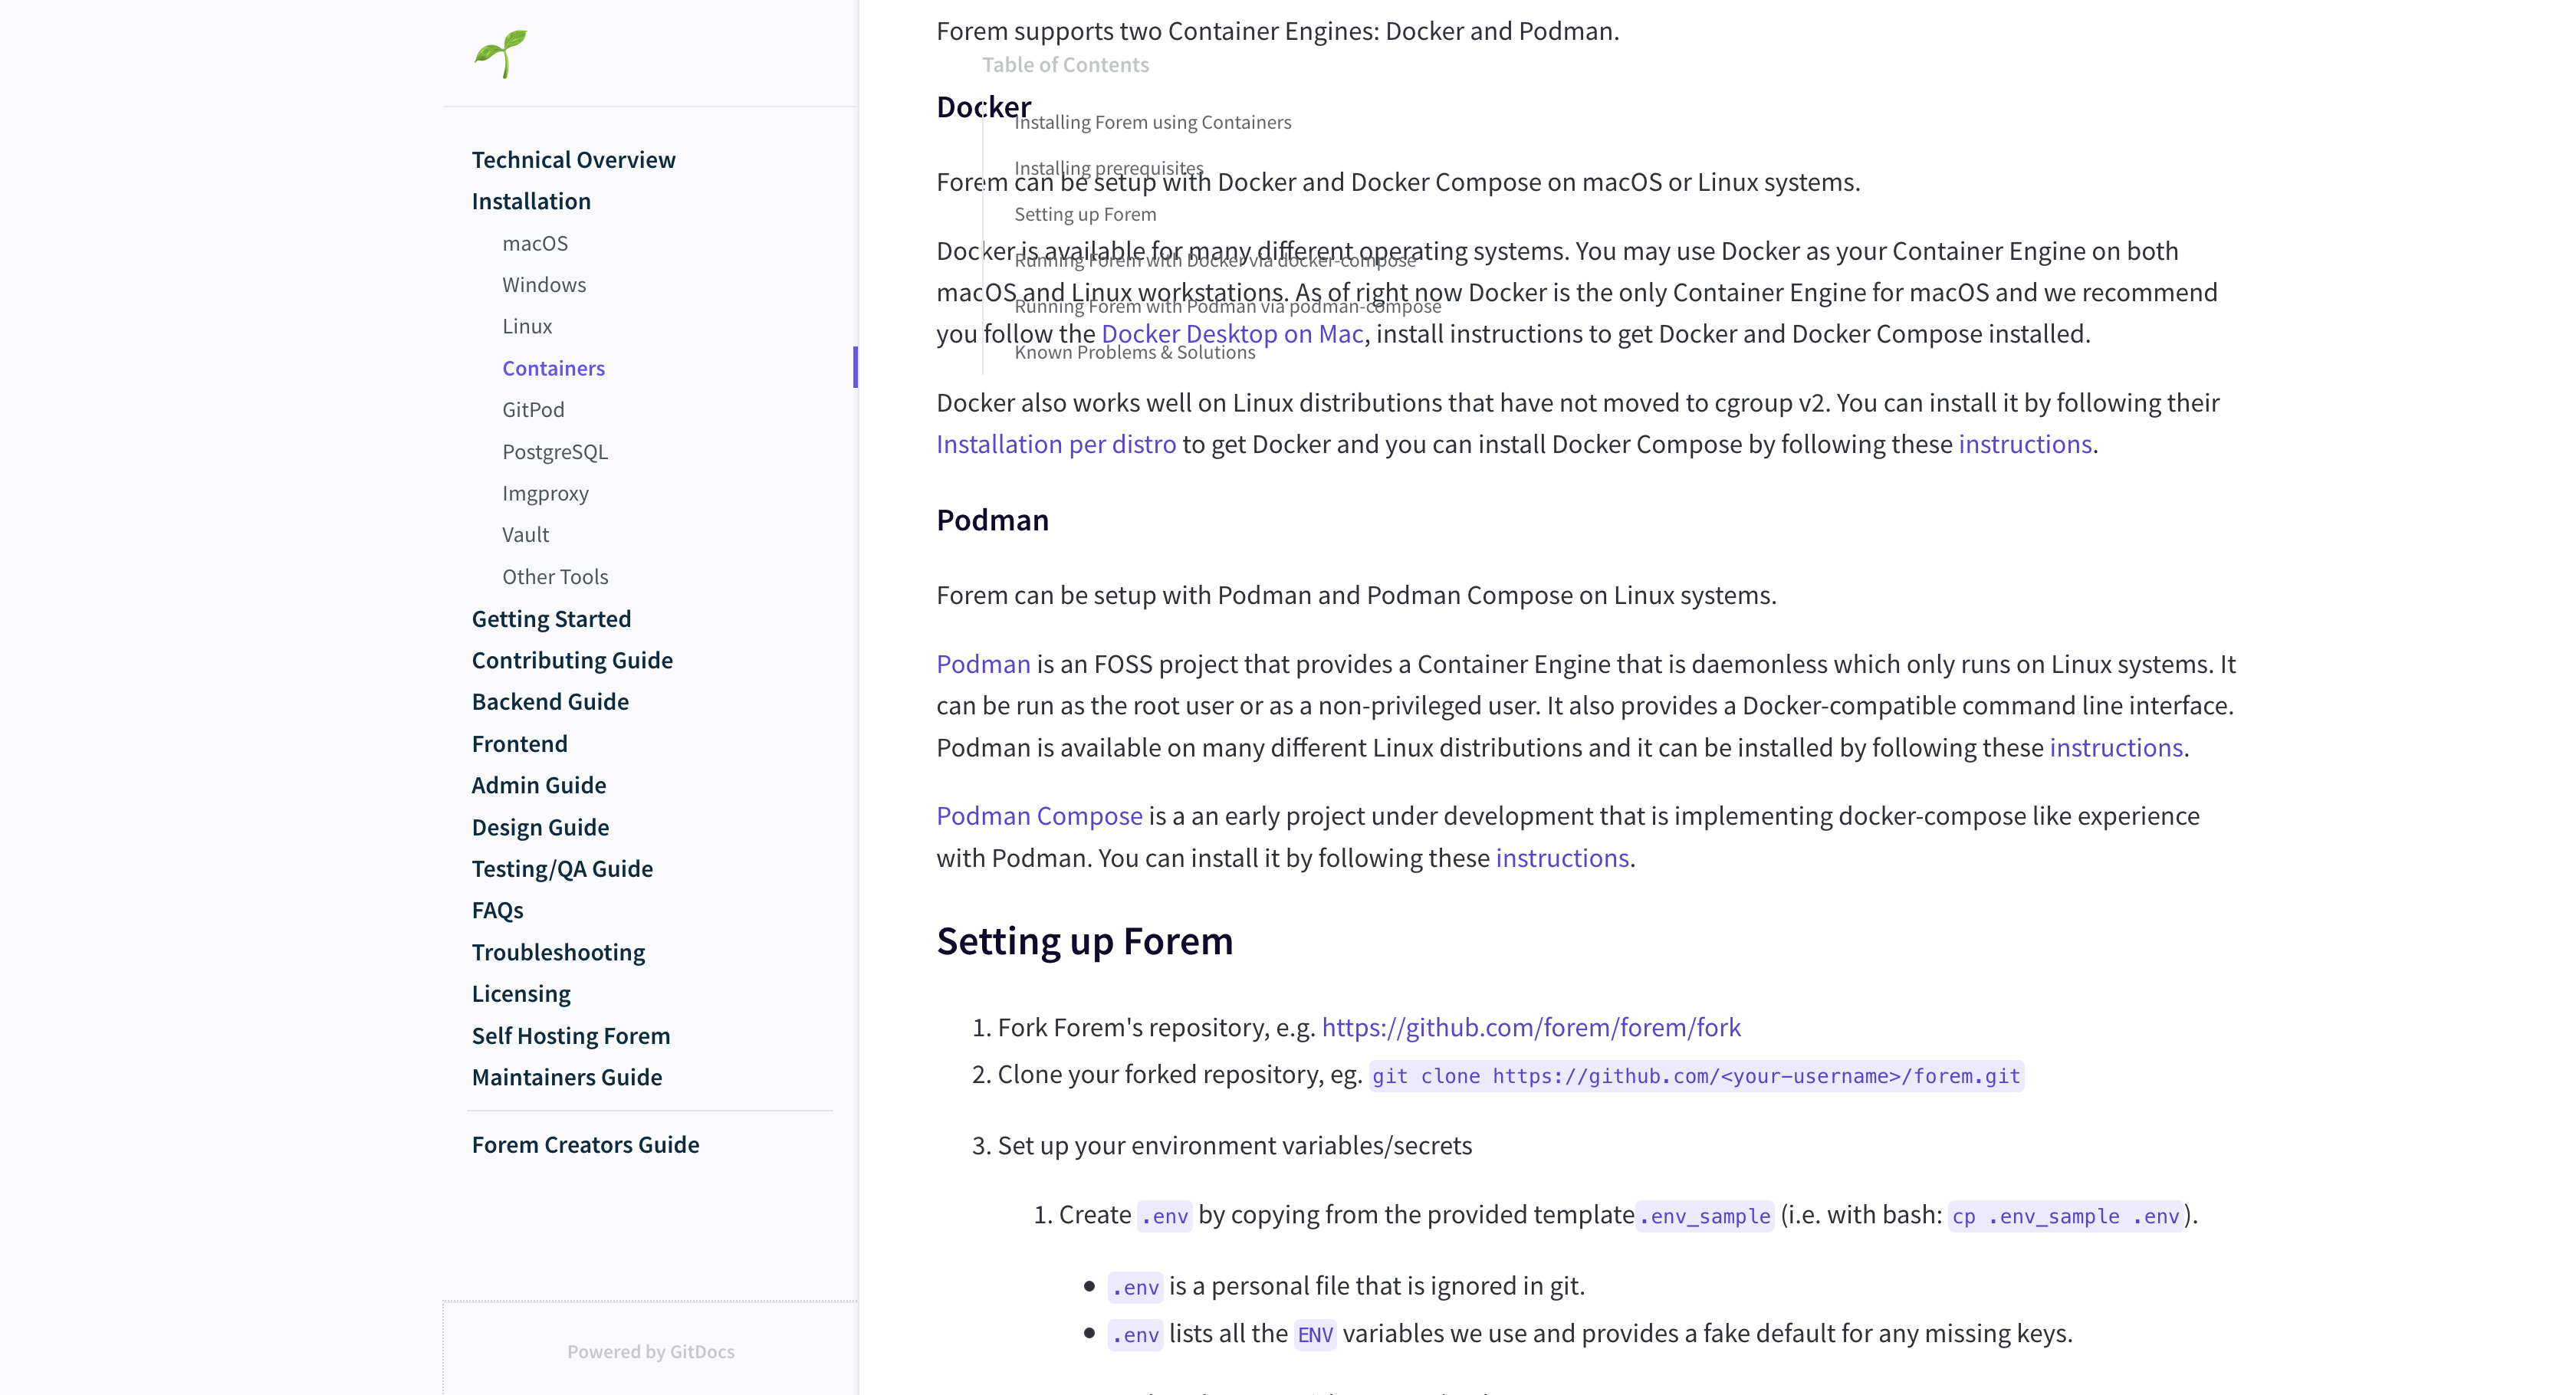Image resolution: width=2576 pixels, height=1395 pixels.
Task: Select macOS under Installation
Action: coord(534,243)
